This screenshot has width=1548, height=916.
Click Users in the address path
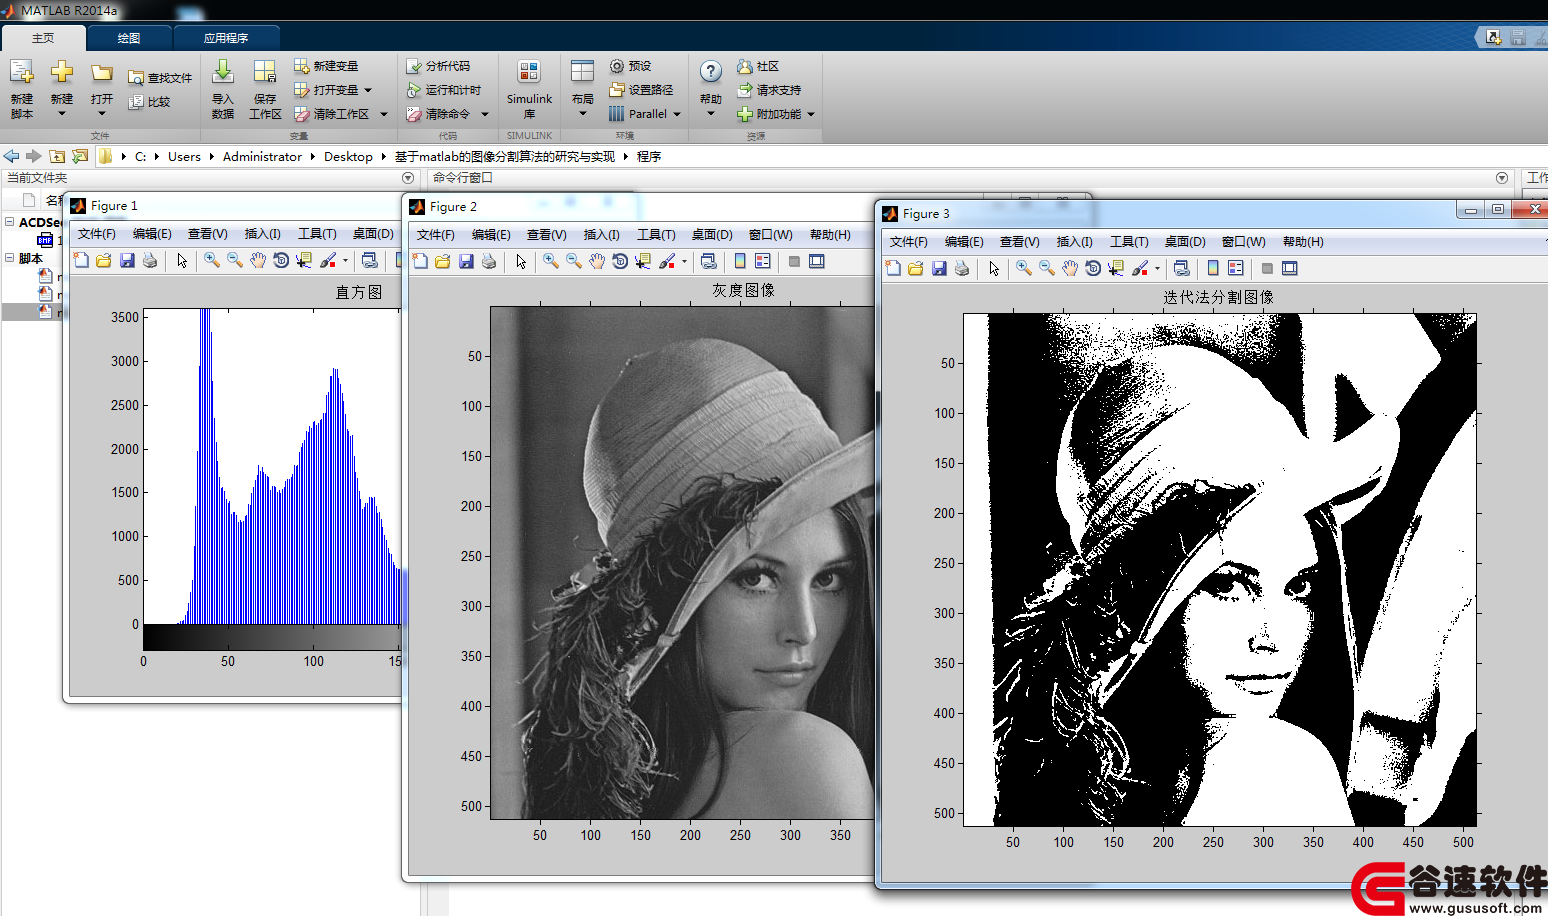[184, 157]
